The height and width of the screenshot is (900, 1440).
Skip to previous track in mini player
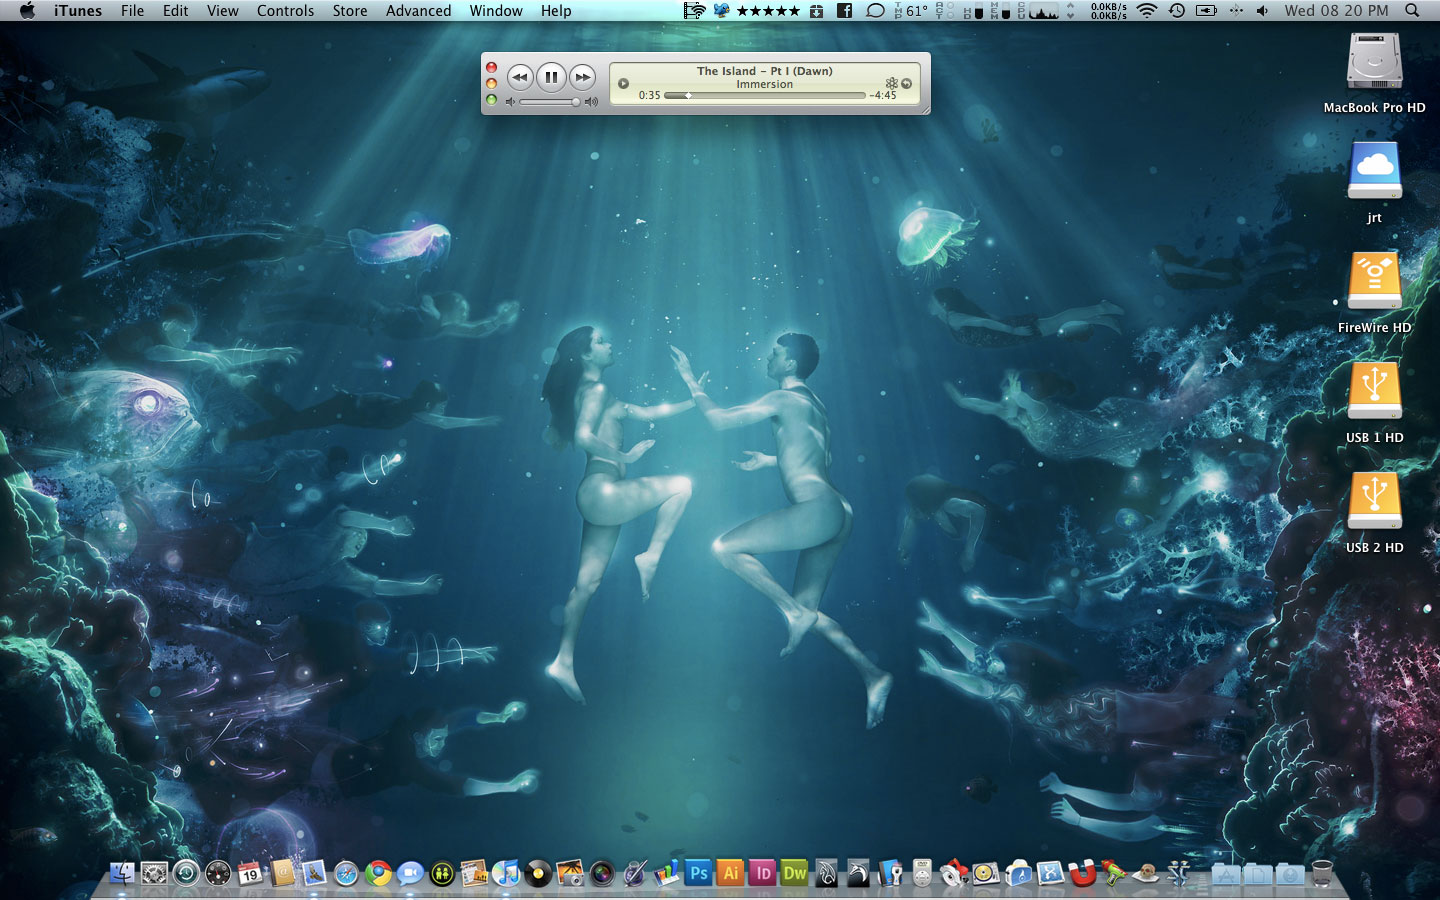(520, 77)
